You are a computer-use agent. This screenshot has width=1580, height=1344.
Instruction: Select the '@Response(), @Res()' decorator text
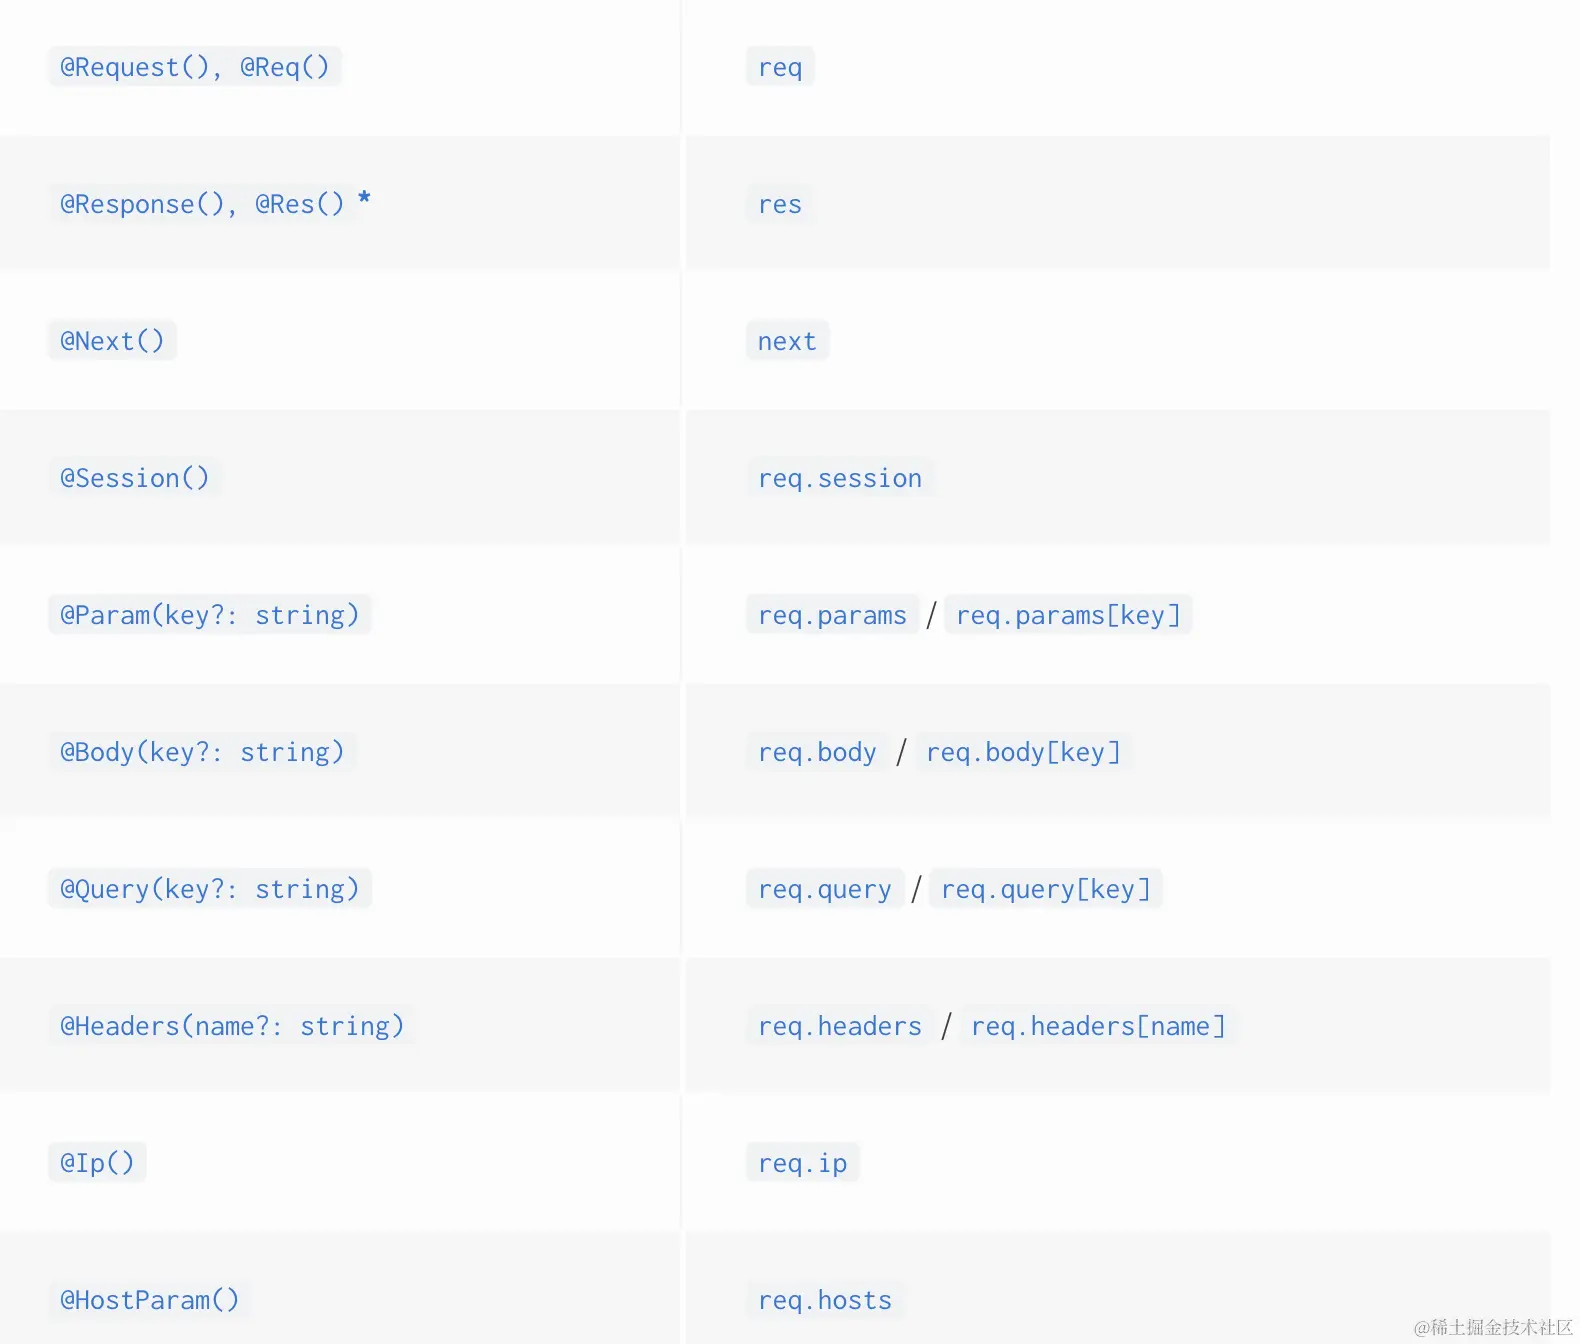202,204
